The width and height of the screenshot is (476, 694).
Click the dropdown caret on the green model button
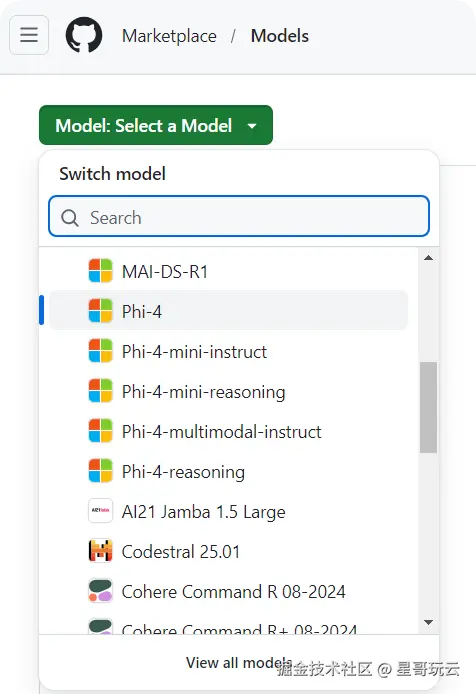tap(252, 126)
